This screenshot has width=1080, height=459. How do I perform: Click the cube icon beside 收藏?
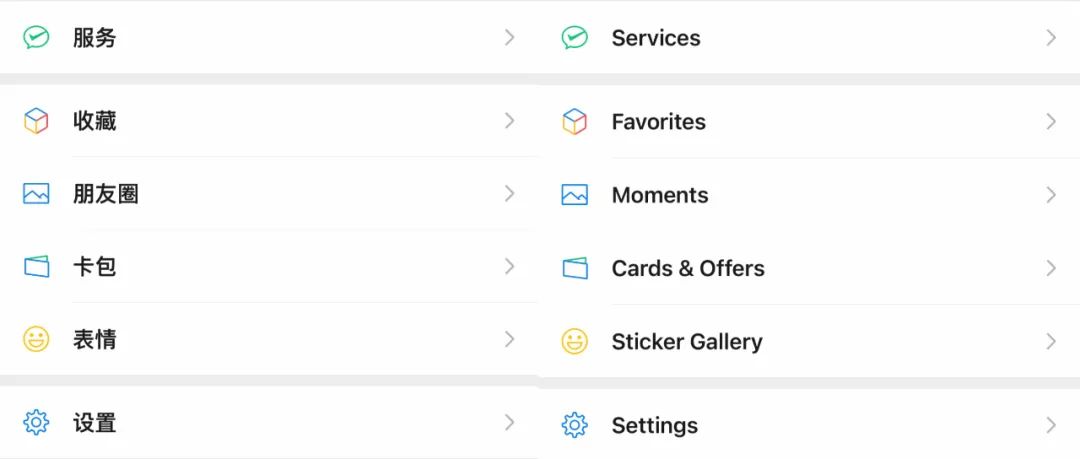tap(36, 121)
